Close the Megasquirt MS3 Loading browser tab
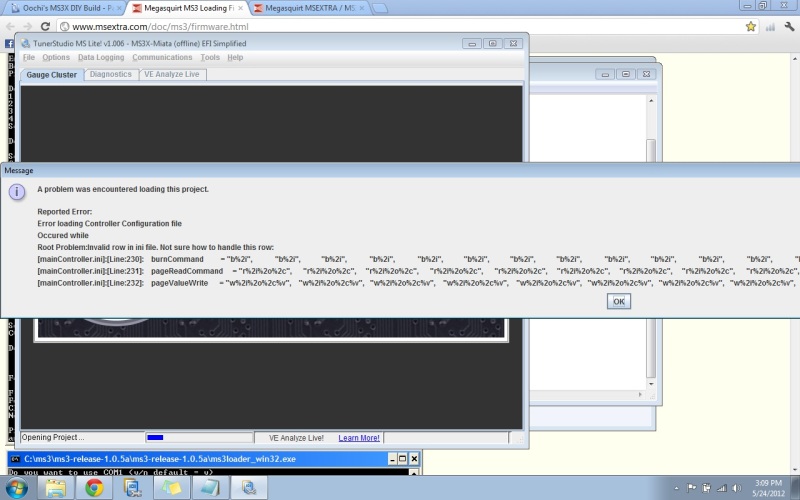Screen dimensions: 800x500 (x=240, y=8)
